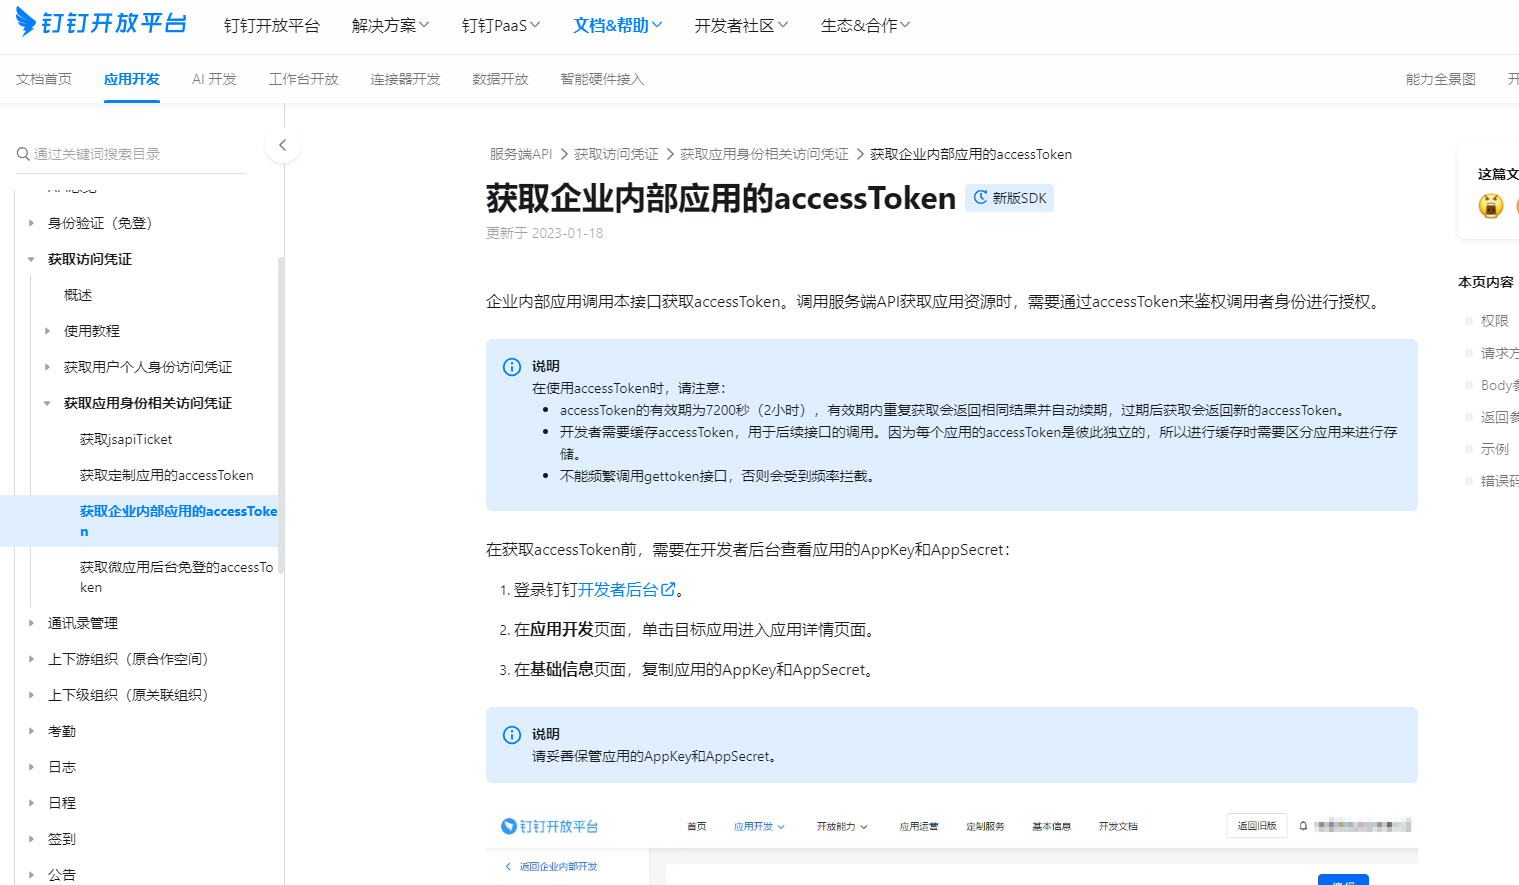Open the 能力全景图 tab

(1441, 79)
